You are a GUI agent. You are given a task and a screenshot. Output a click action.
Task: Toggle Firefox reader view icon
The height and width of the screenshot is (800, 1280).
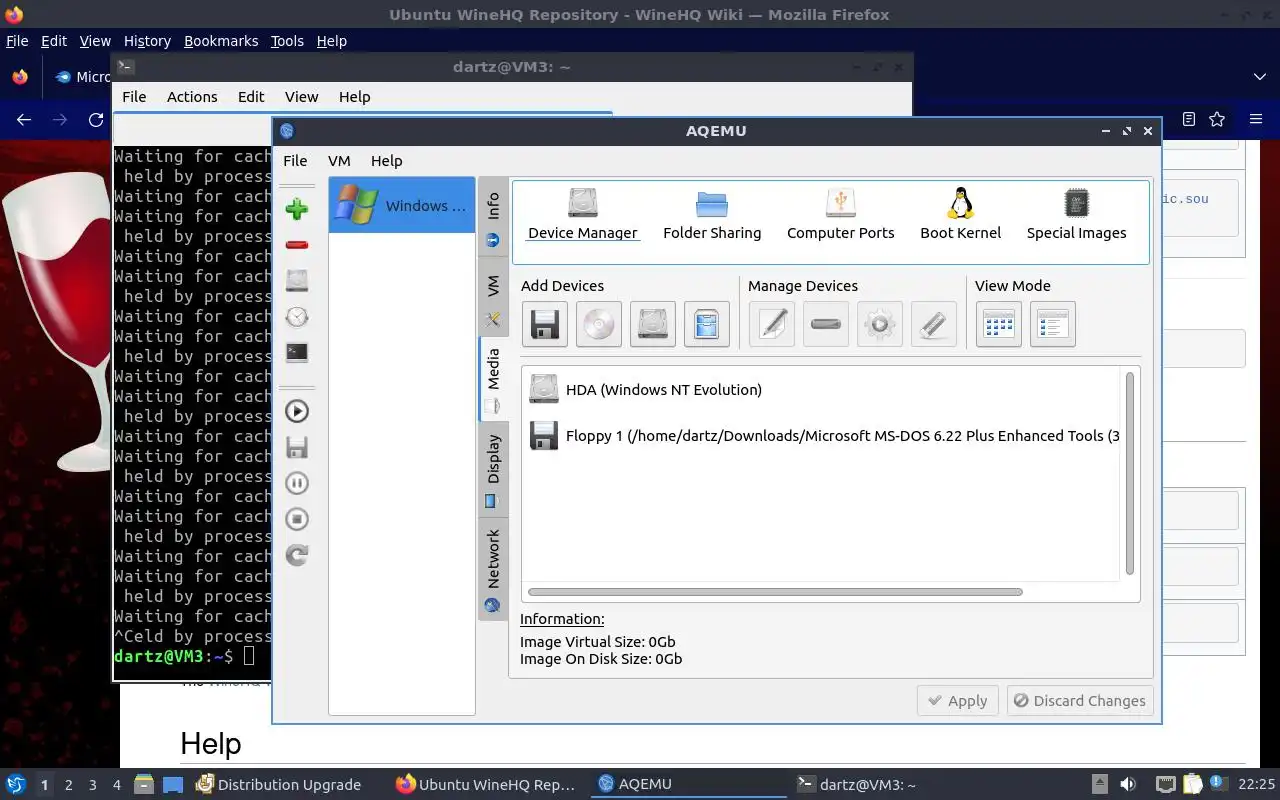point(1189,119)
